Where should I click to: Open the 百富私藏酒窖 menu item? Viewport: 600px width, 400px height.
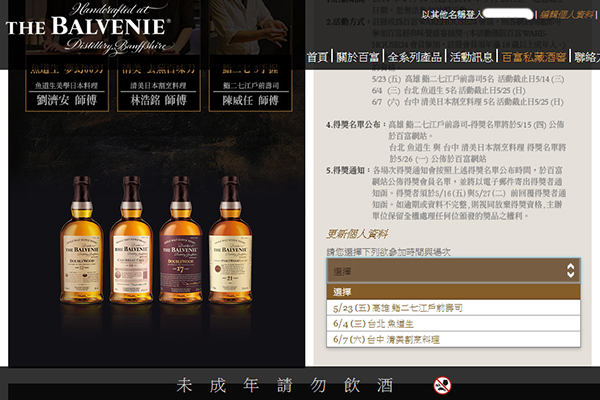tap(534, 57)
